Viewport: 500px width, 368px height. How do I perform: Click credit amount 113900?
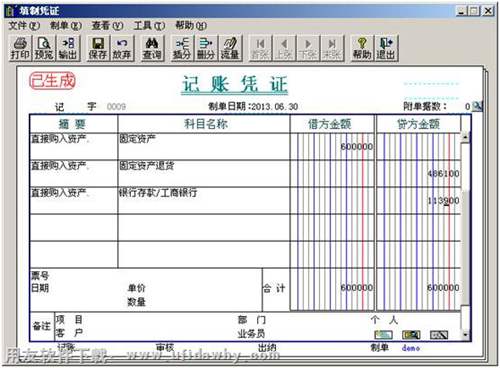443,200
